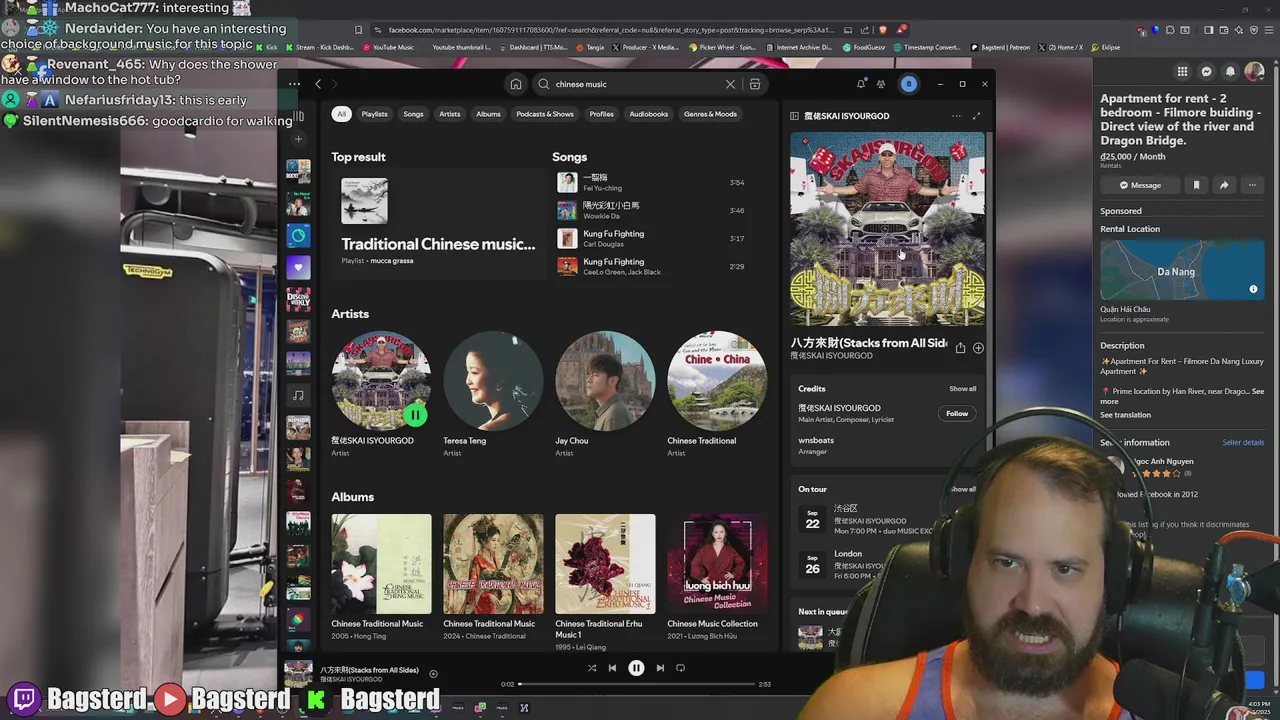Screen dimensions: 1280x720
Task: Create a playlist with the sidebar plus icon
Action: (x=298, y=139)
